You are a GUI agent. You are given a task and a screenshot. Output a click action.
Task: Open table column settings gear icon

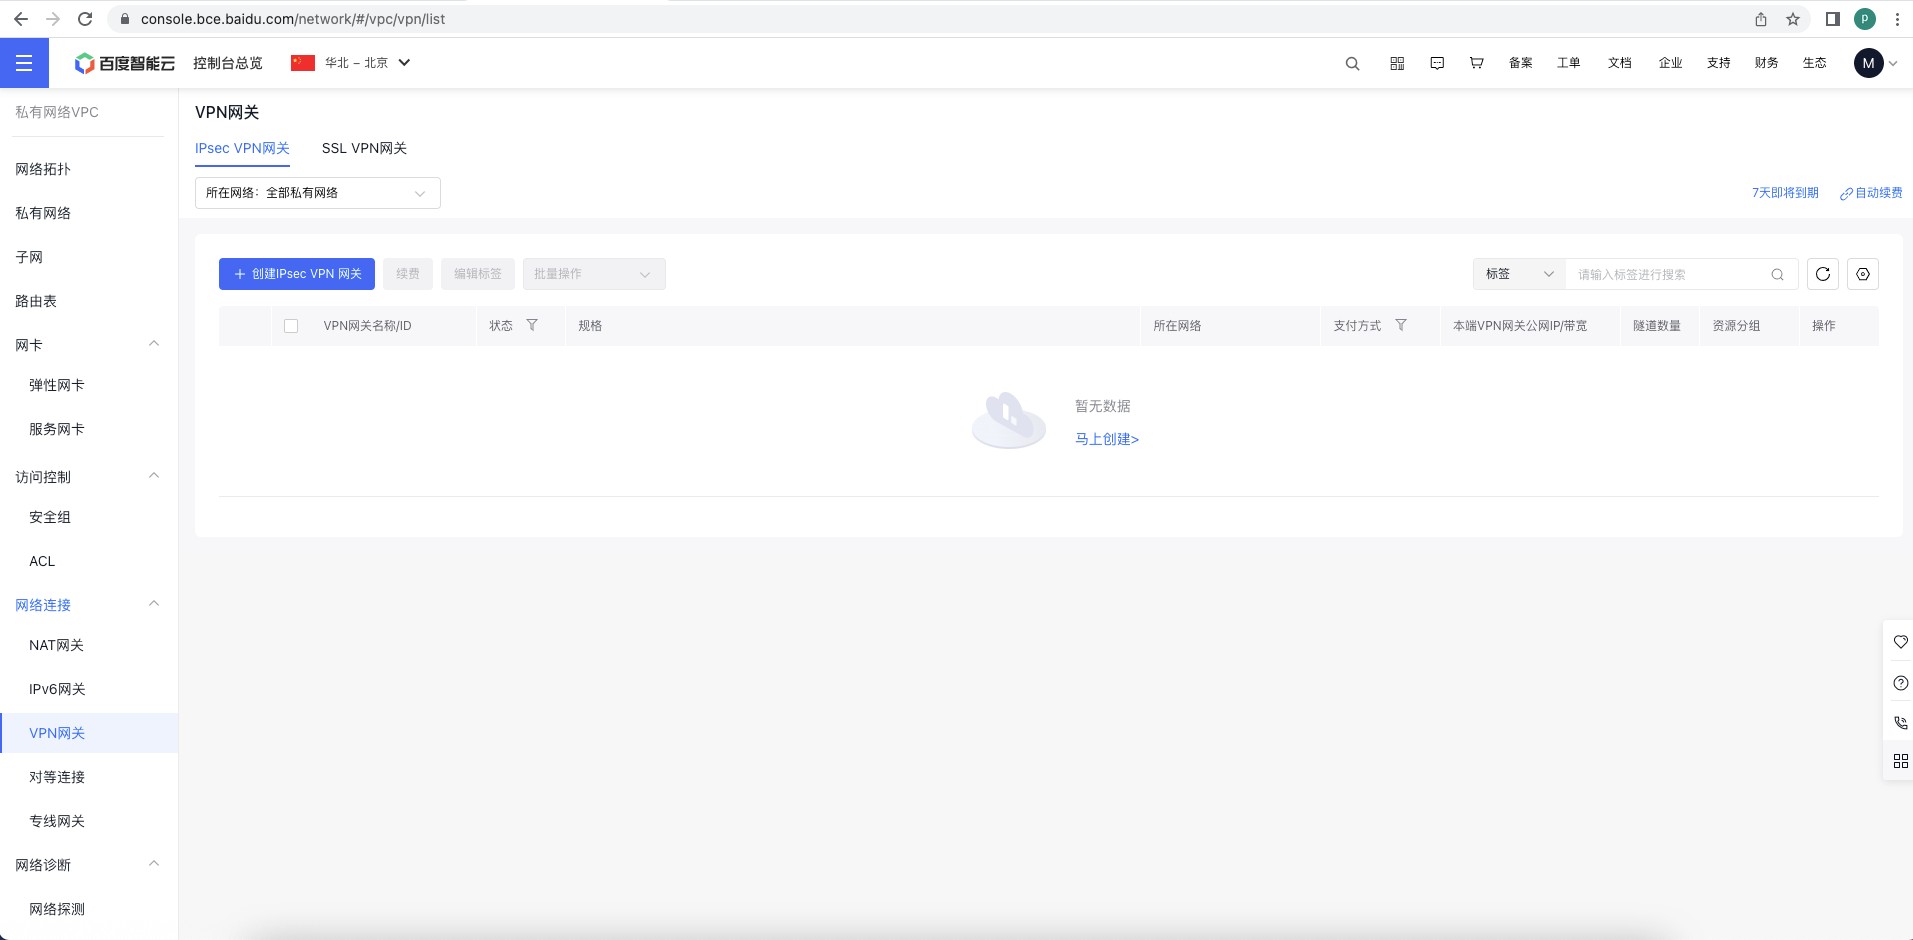point(1863,274)
